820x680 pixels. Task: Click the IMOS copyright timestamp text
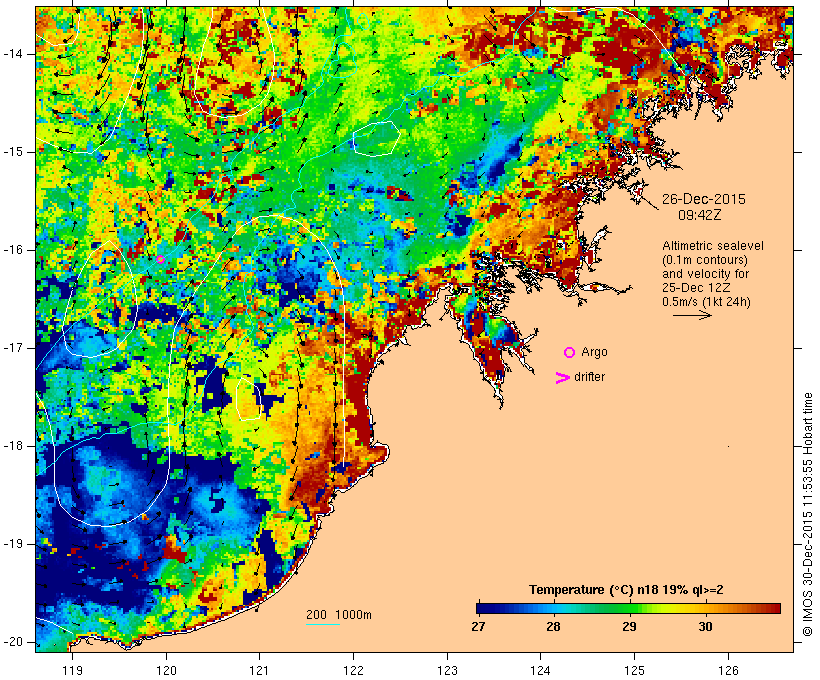pyautogui.click(x=808, y=515)
